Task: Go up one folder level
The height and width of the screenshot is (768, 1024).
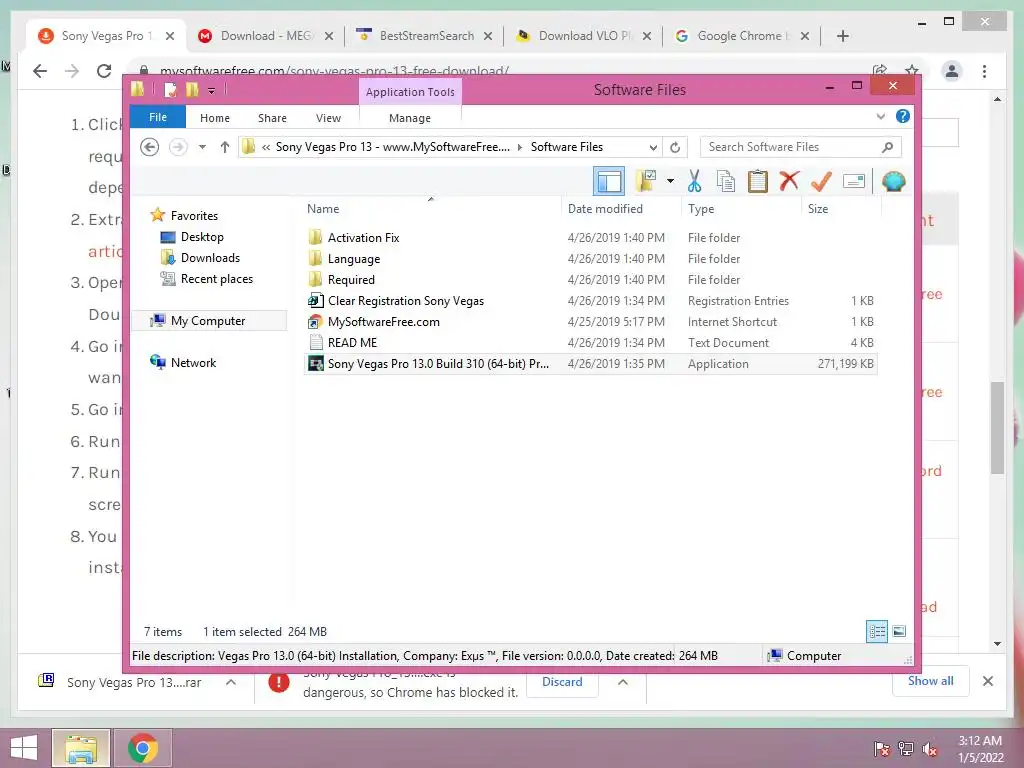Action: pyautogui.click(x=225, y=147)
